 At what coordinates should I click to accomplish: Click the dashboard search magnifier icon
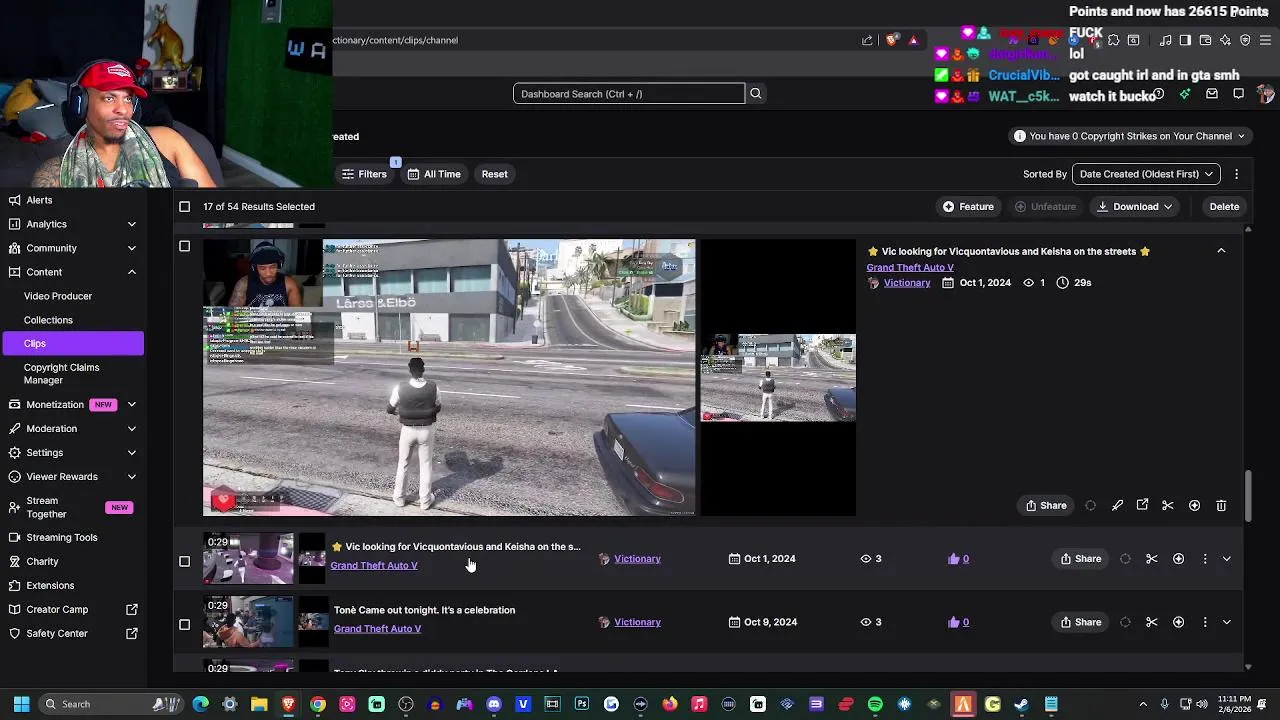pyautogui.click(x=756, y=94)
